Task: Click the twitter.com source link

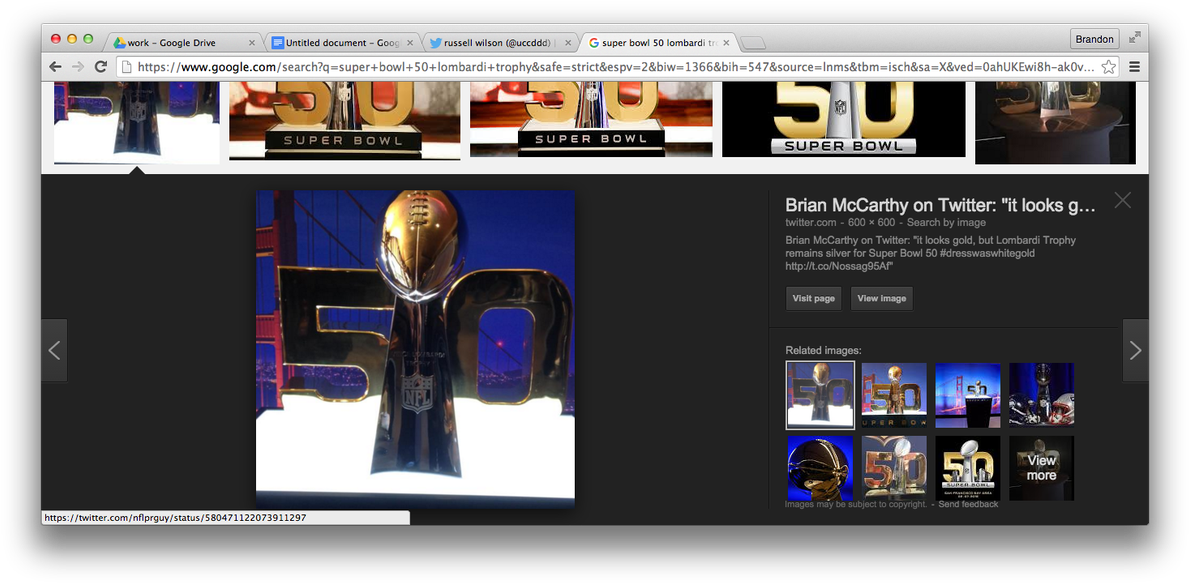Action: click(811, 223)
